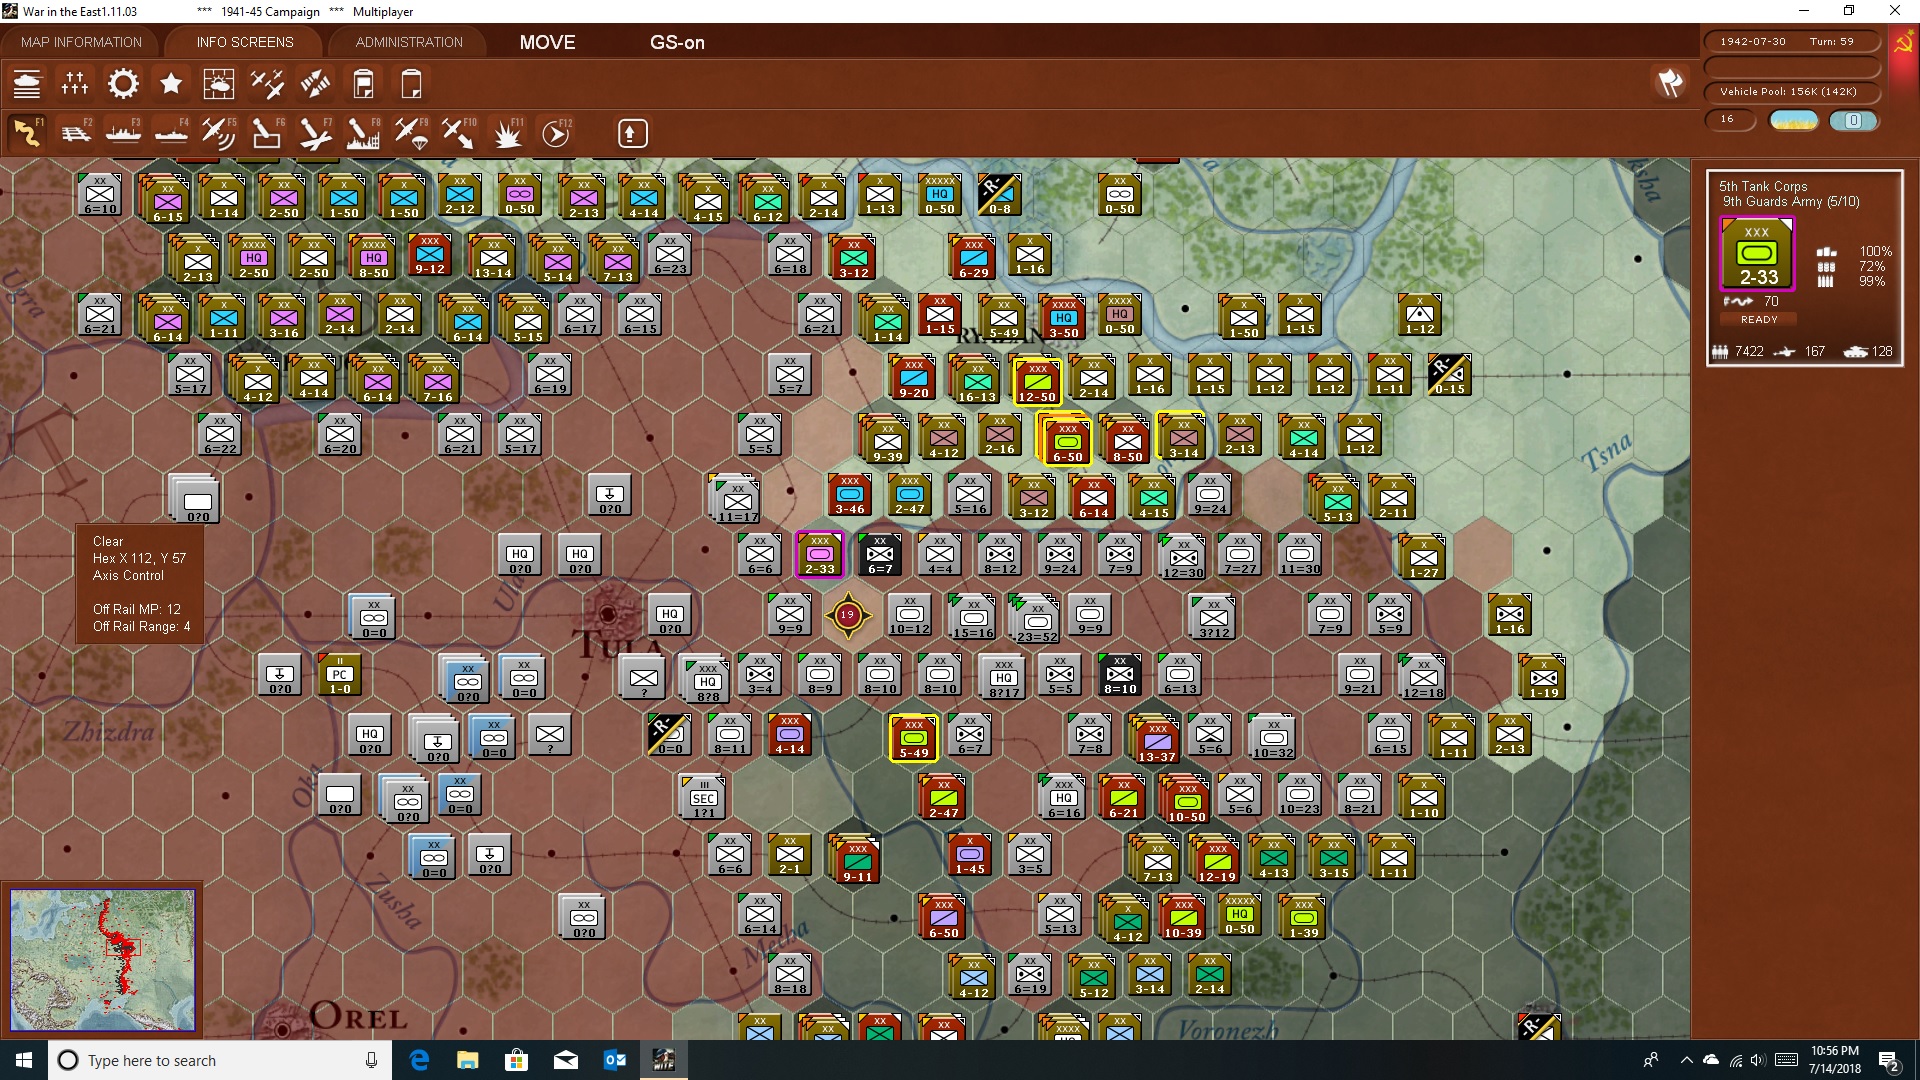Select the 10-39 red unit counter
Viewport: 1920px width, 1080px height.
[x=1182, y=917]
